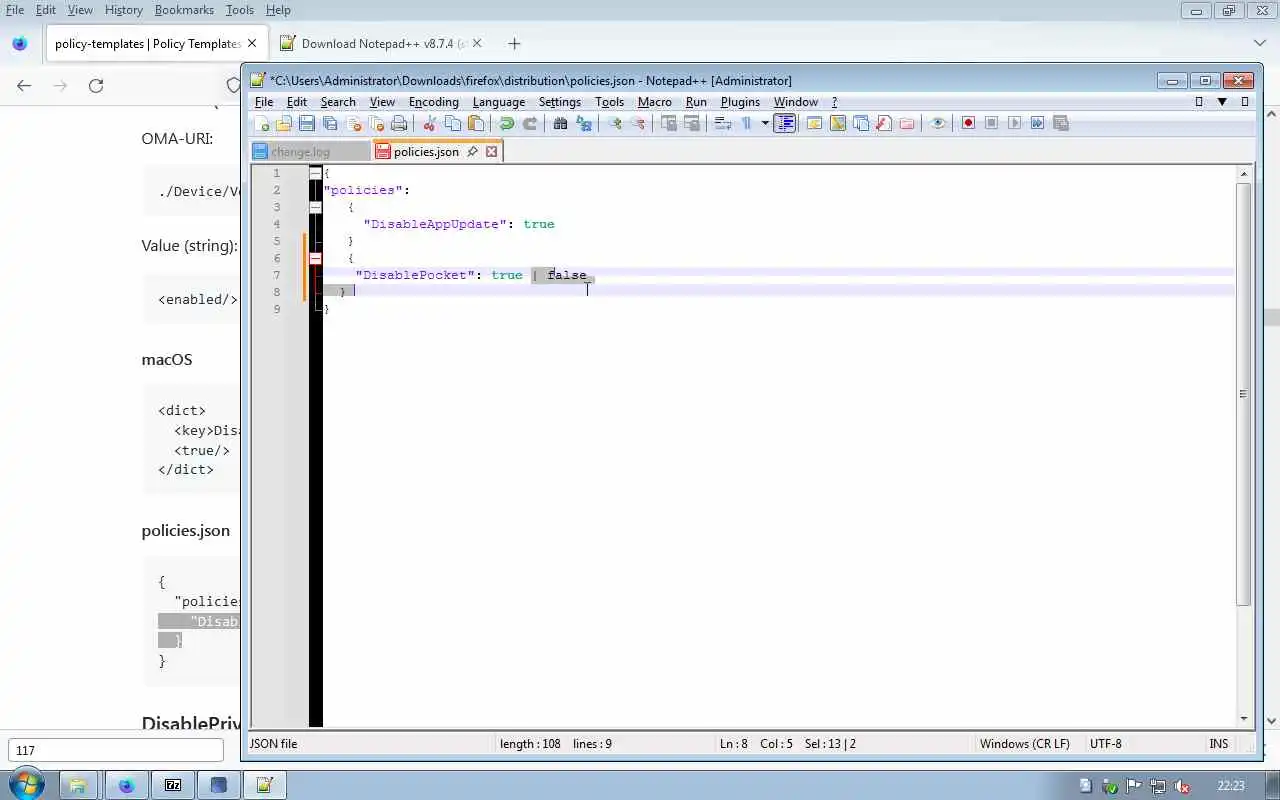The image size is (1280, 800).
Task: Open Folder as Workspace icon
Action: click(907, 123)
